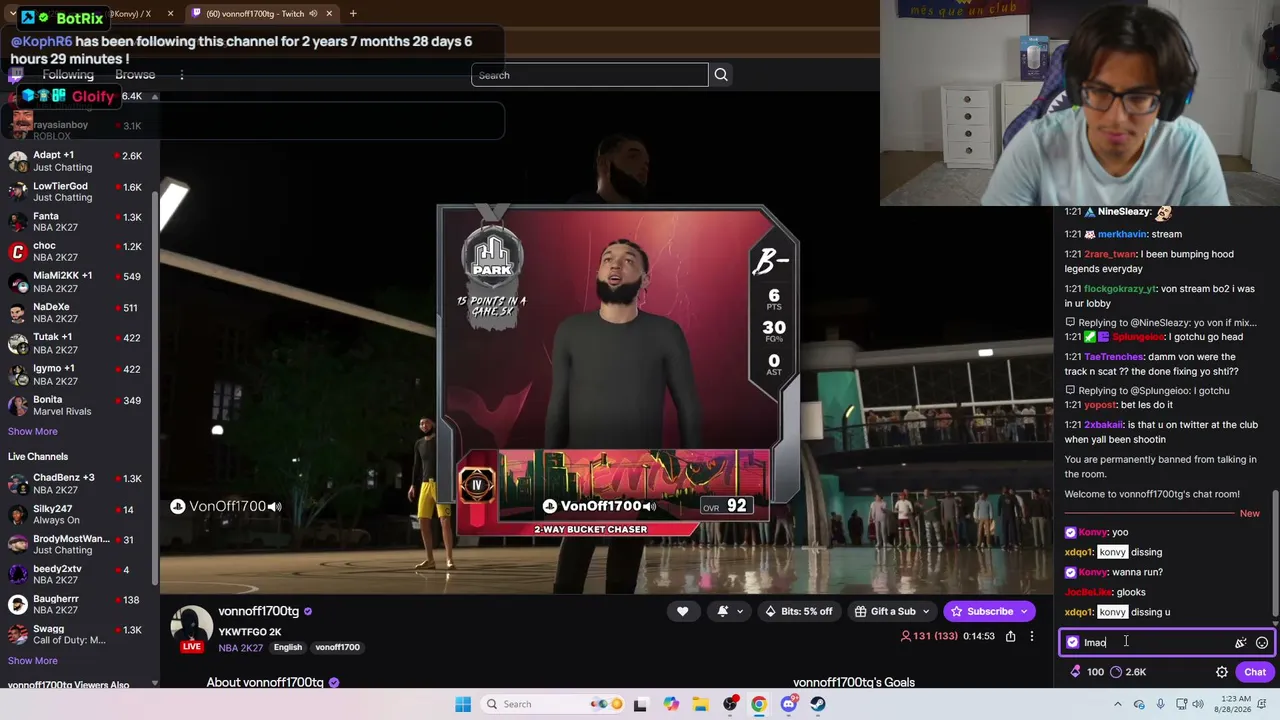Screen dimensions: 1280x720
Task: Switch to Google Chrome on the taskbar
Action: point(759,704)
